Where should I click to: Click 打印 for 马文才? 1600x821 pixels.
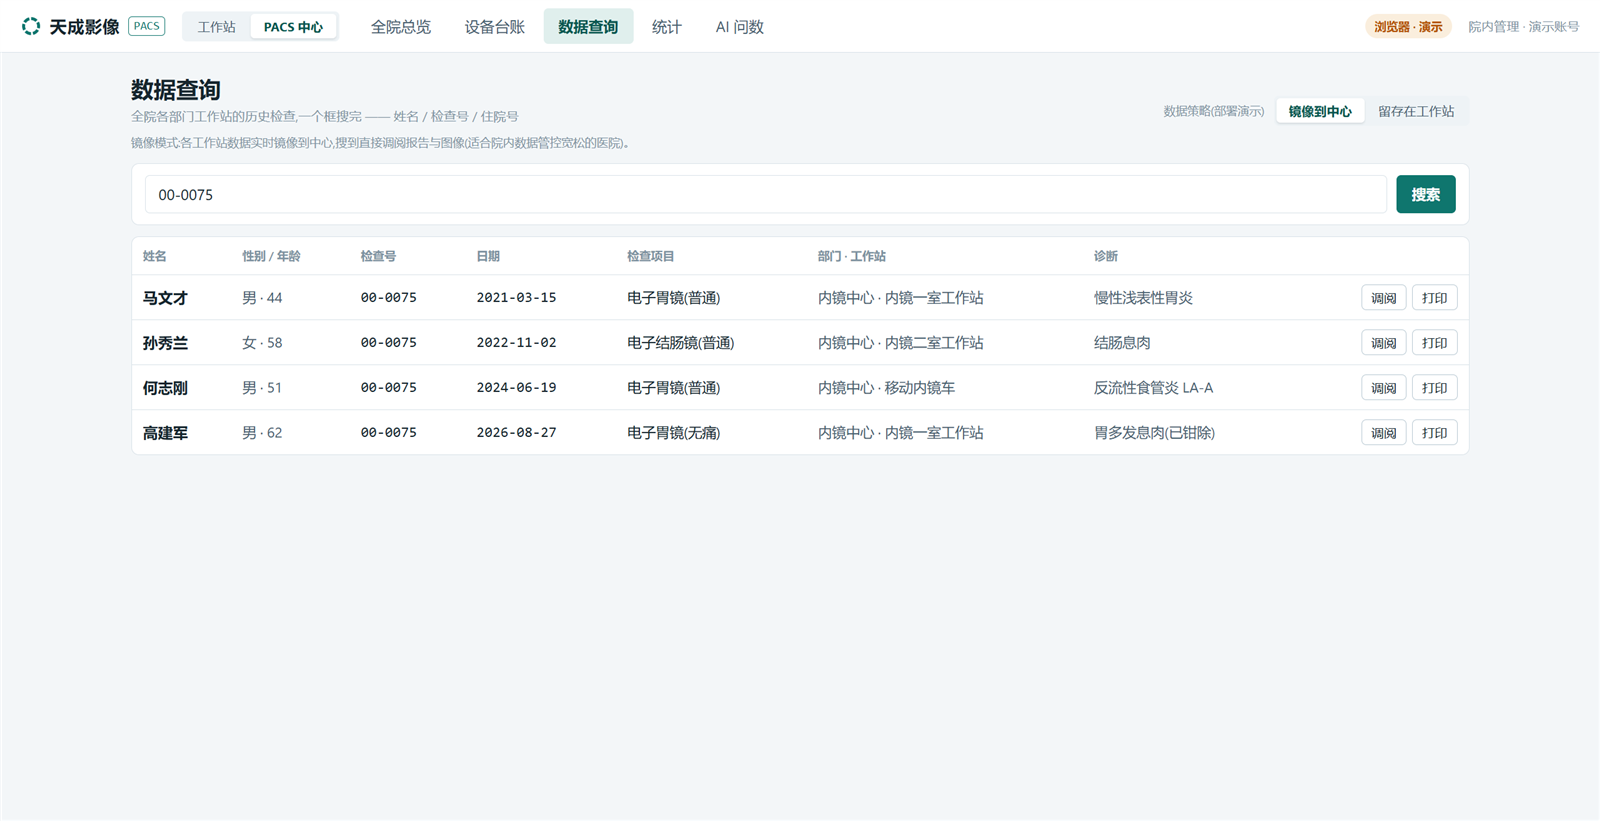pyautogui.click(x=1434, y=298)
